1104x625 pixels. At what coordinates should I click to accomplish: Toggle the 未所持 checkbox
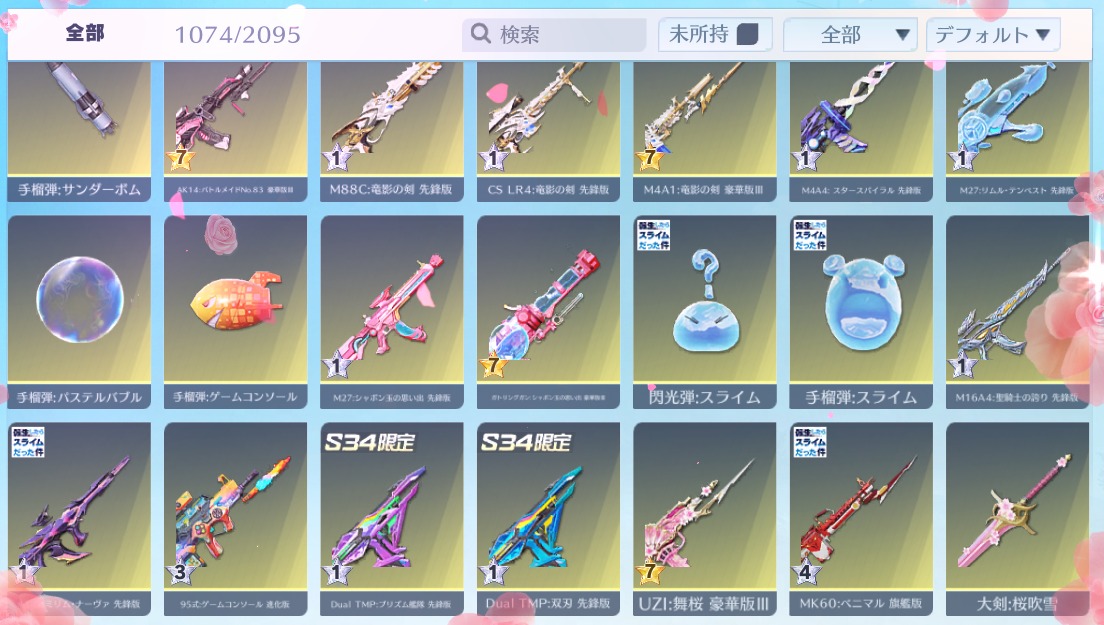tap(747, 34)
